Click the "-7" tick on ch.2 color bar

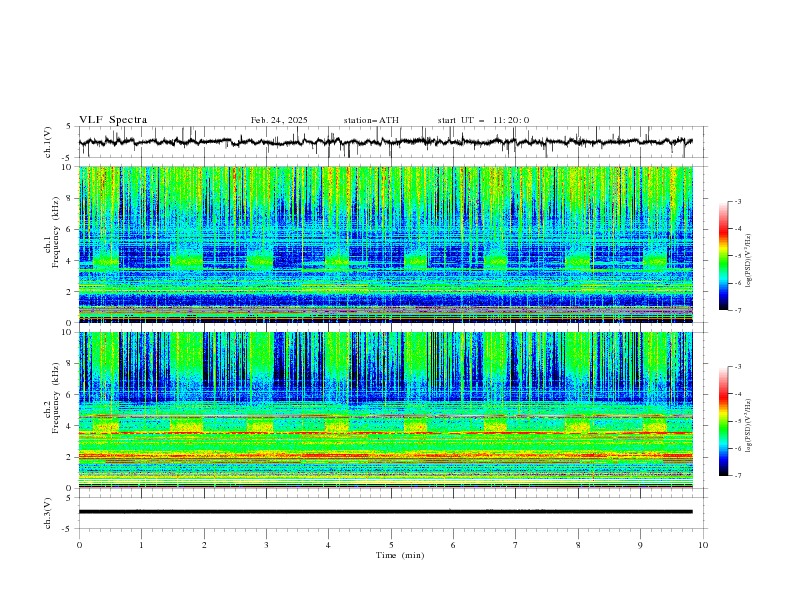click(737, 475)
